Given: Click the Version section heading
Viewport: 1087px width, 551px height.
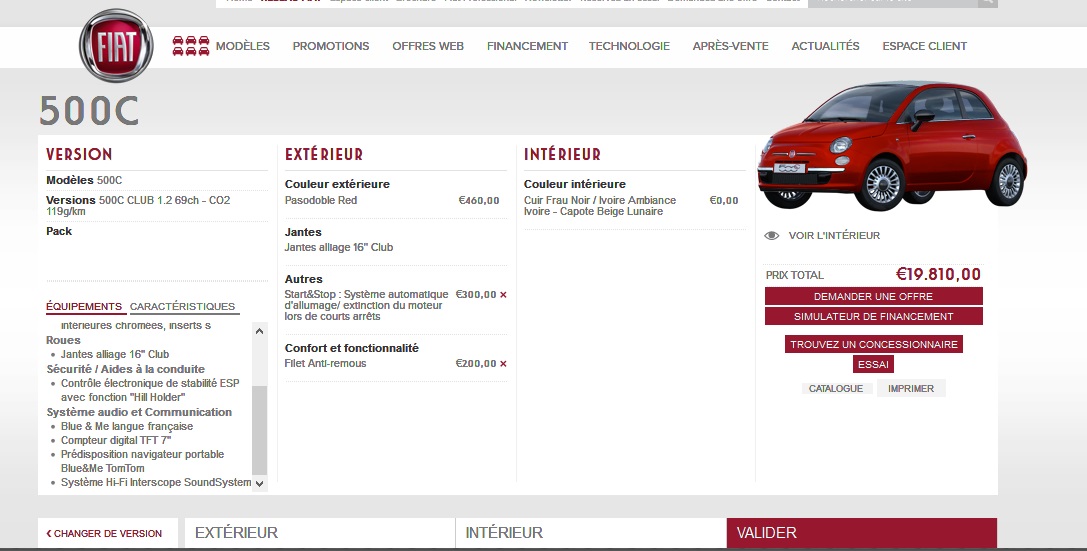Looking at the screenshot, I should coord(79,154).
